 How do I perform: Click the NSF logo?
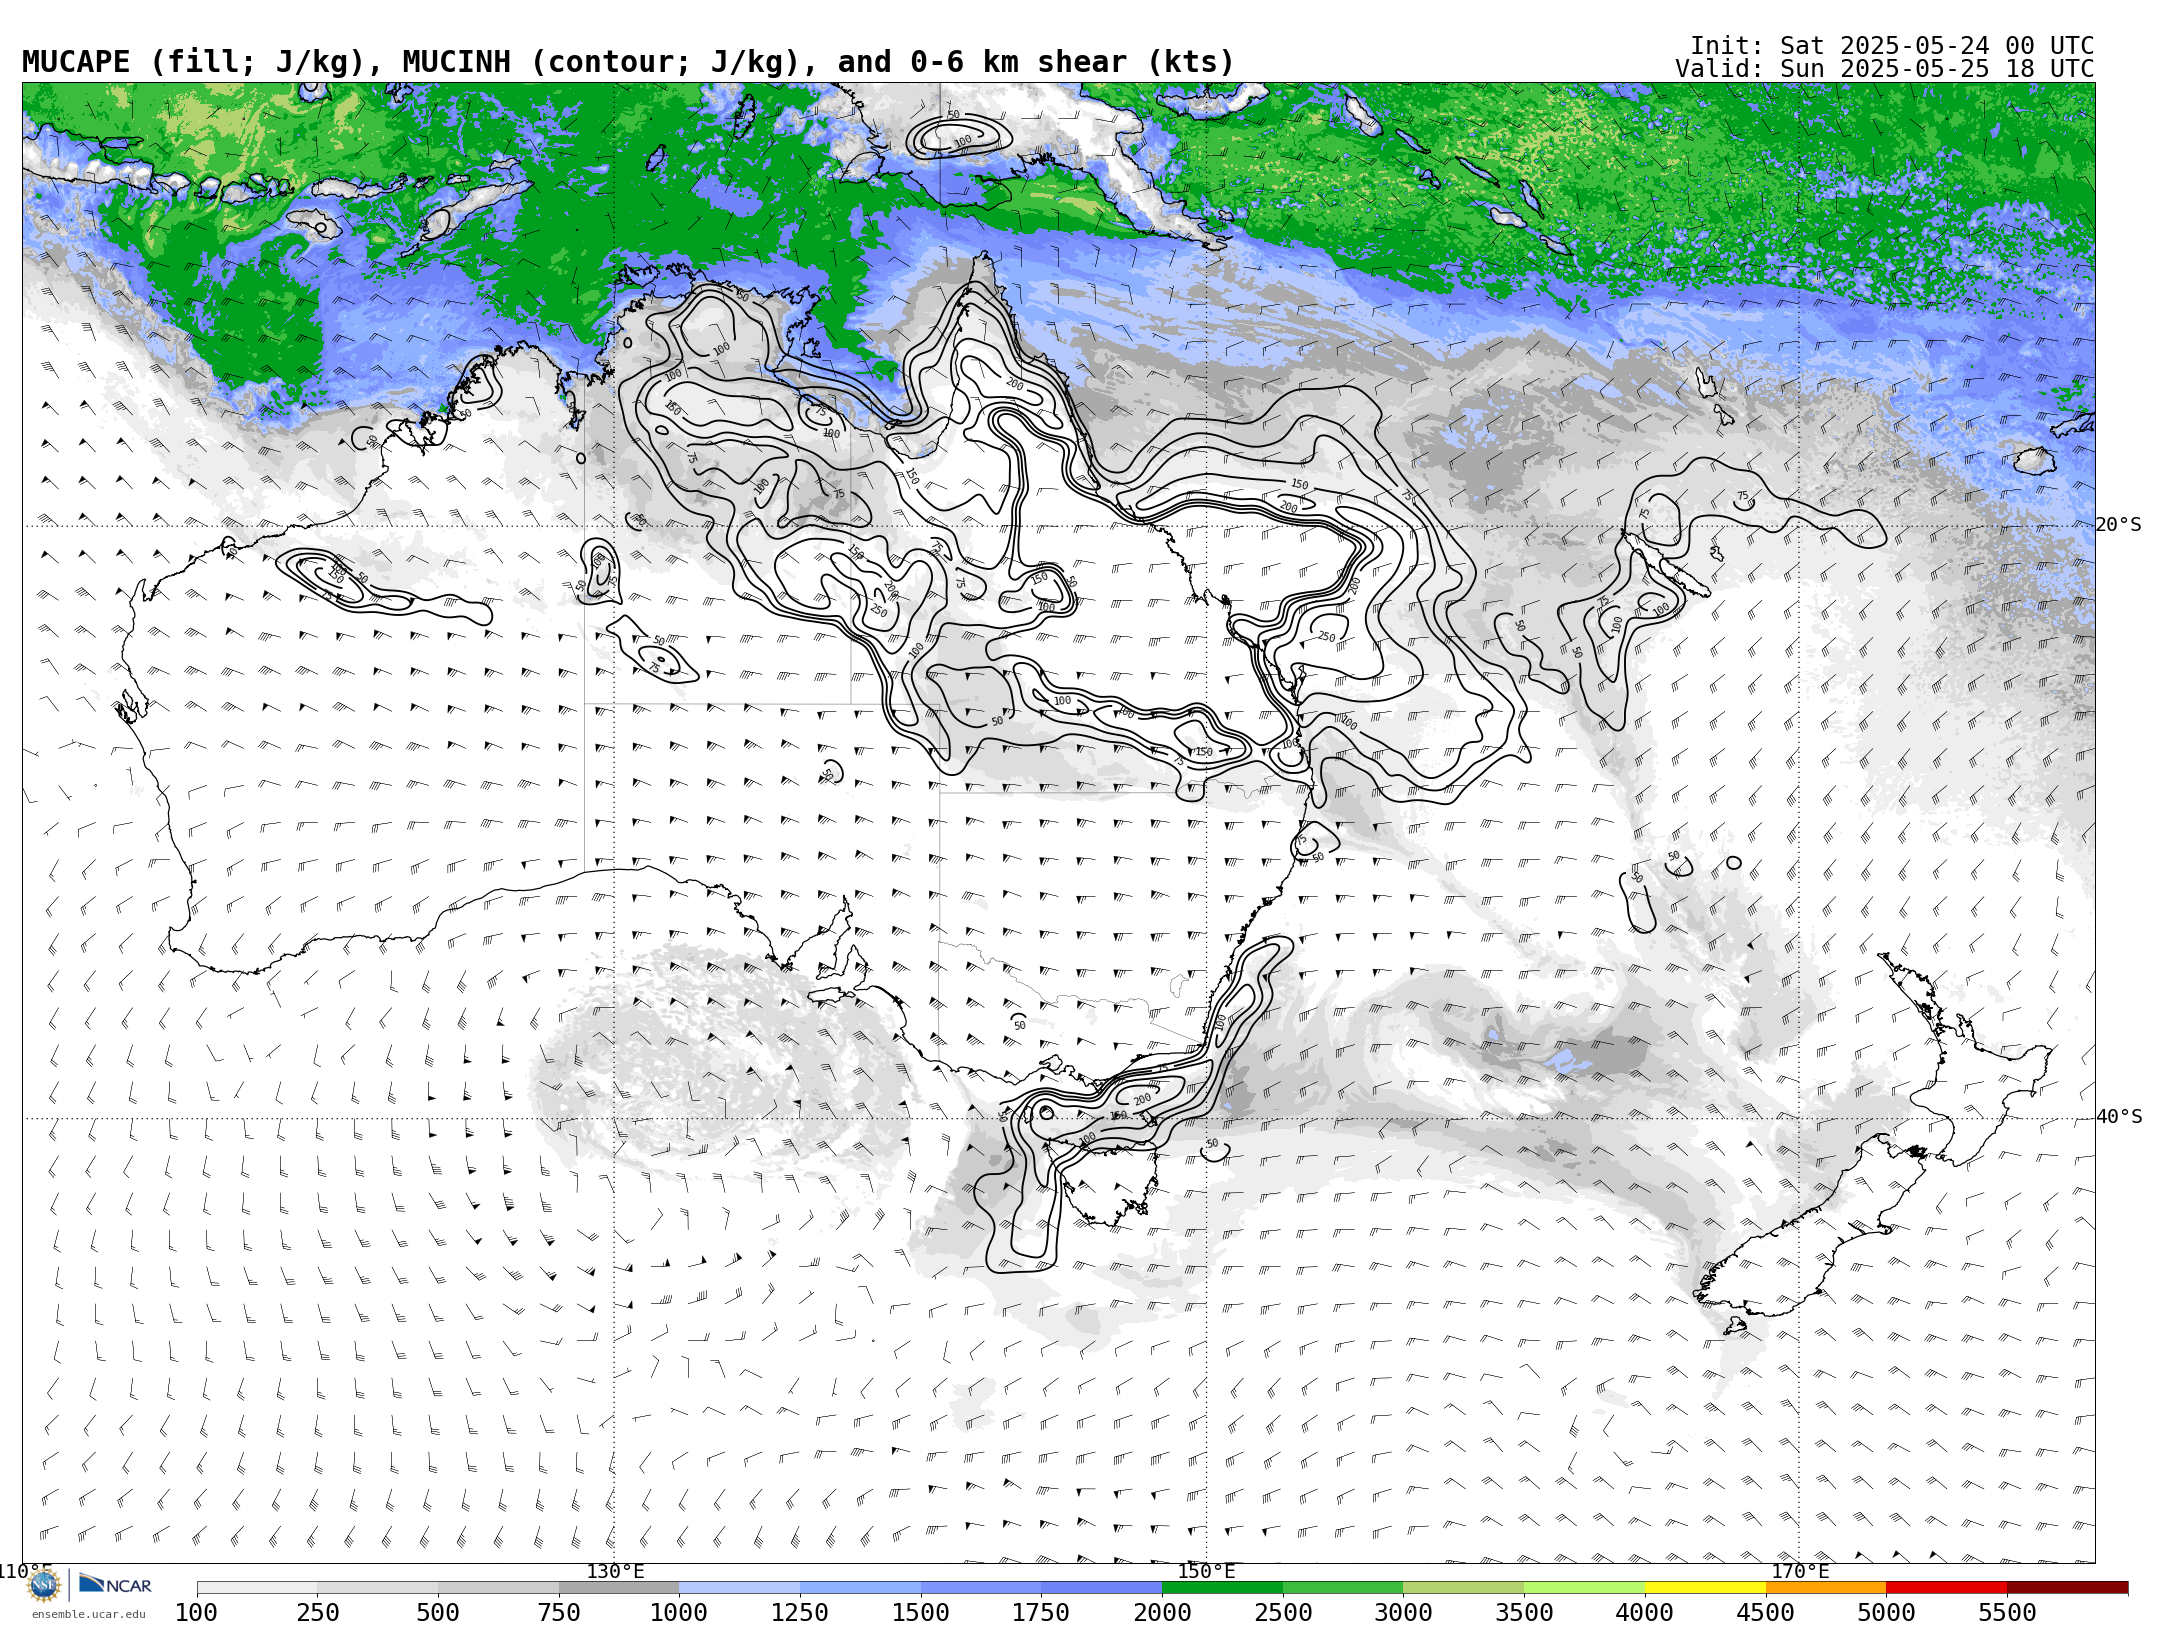[44, 1585]
